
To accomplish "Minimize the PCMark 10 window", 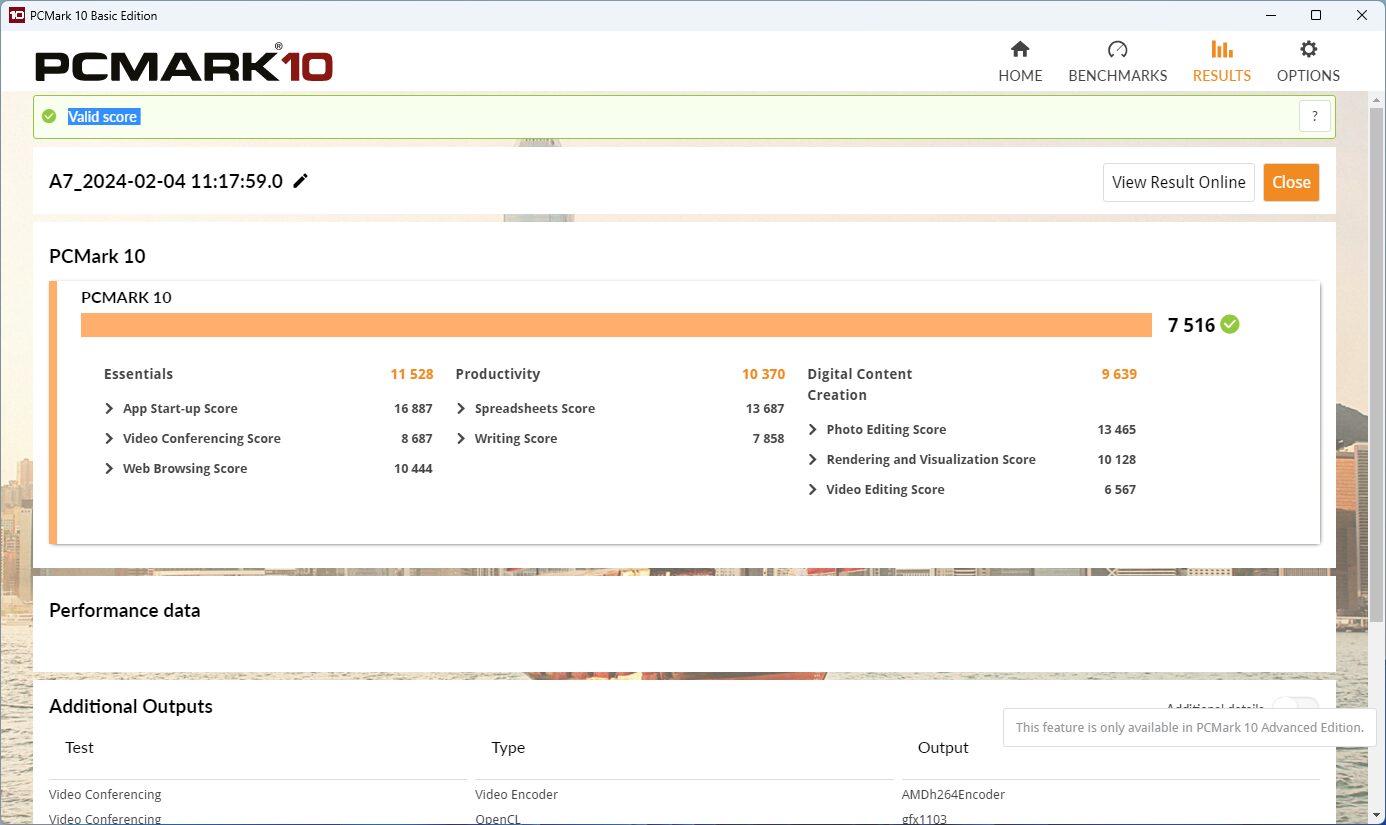I will [1271, 15].
